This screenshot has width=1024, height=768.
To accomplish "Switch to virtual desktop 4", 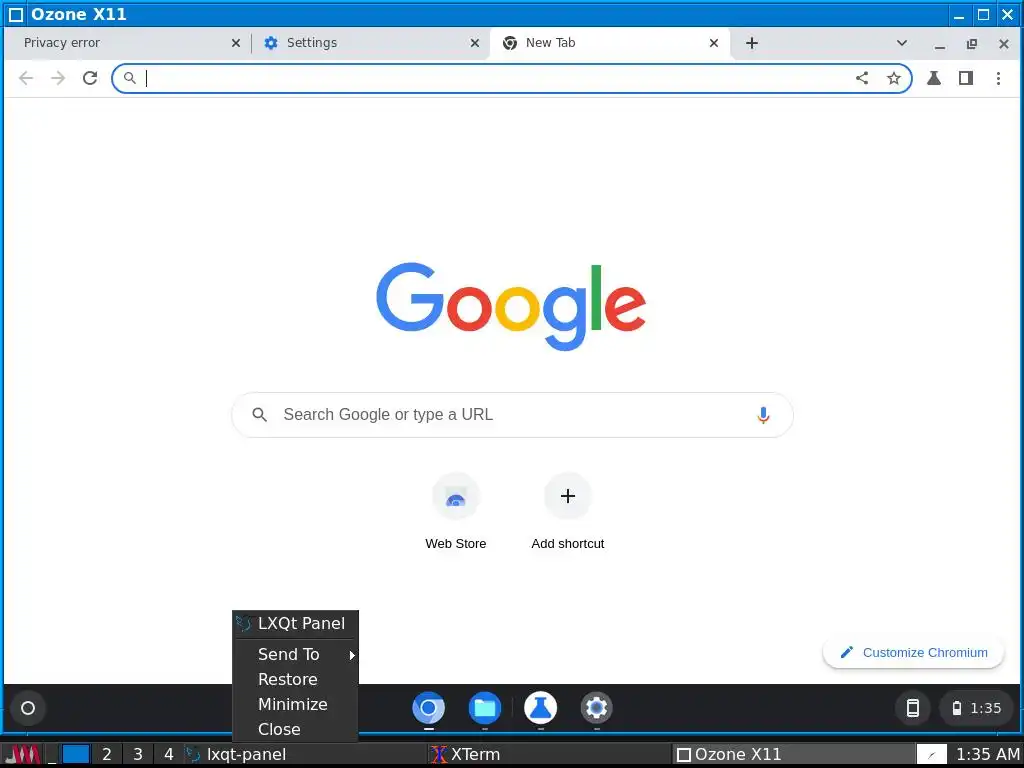I will click(168, 755).
